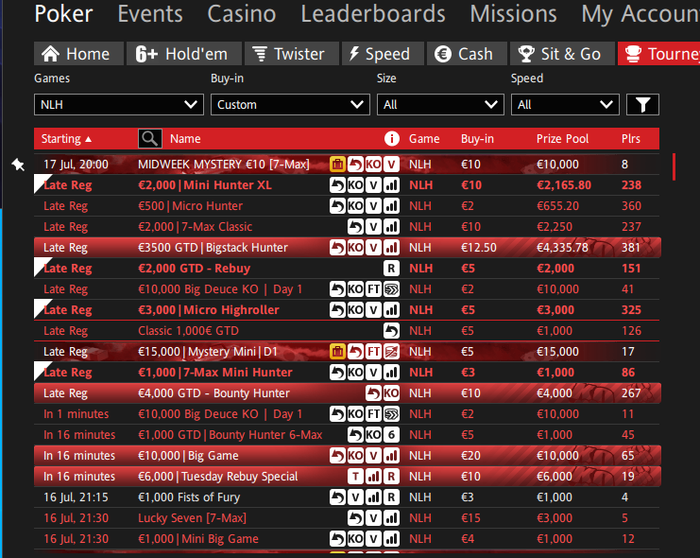
Task: Select the Classic 1,000€ GTD tournament name
Action: point(188,331)
